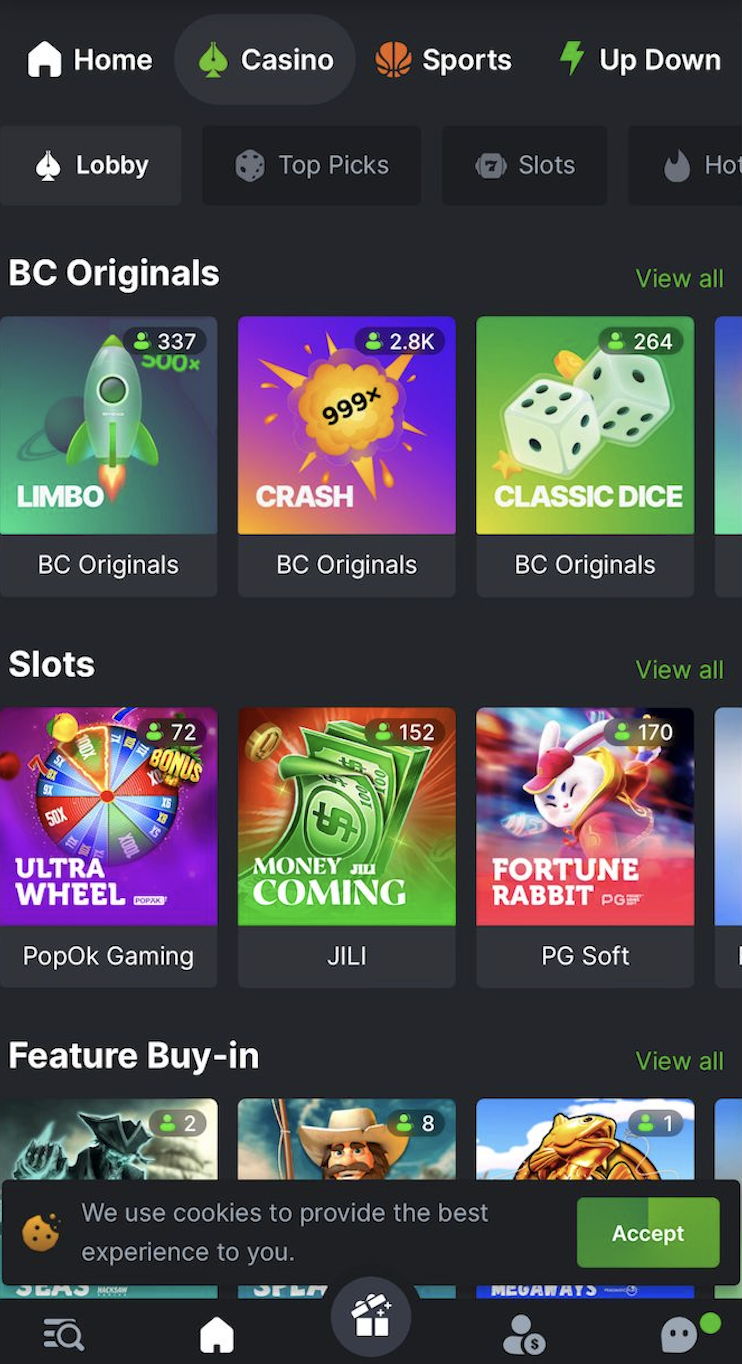The height and width of the screenshot is (1364, 742).
Task: Open the gift box rewards icon
Action: (x=371, y=1315)
